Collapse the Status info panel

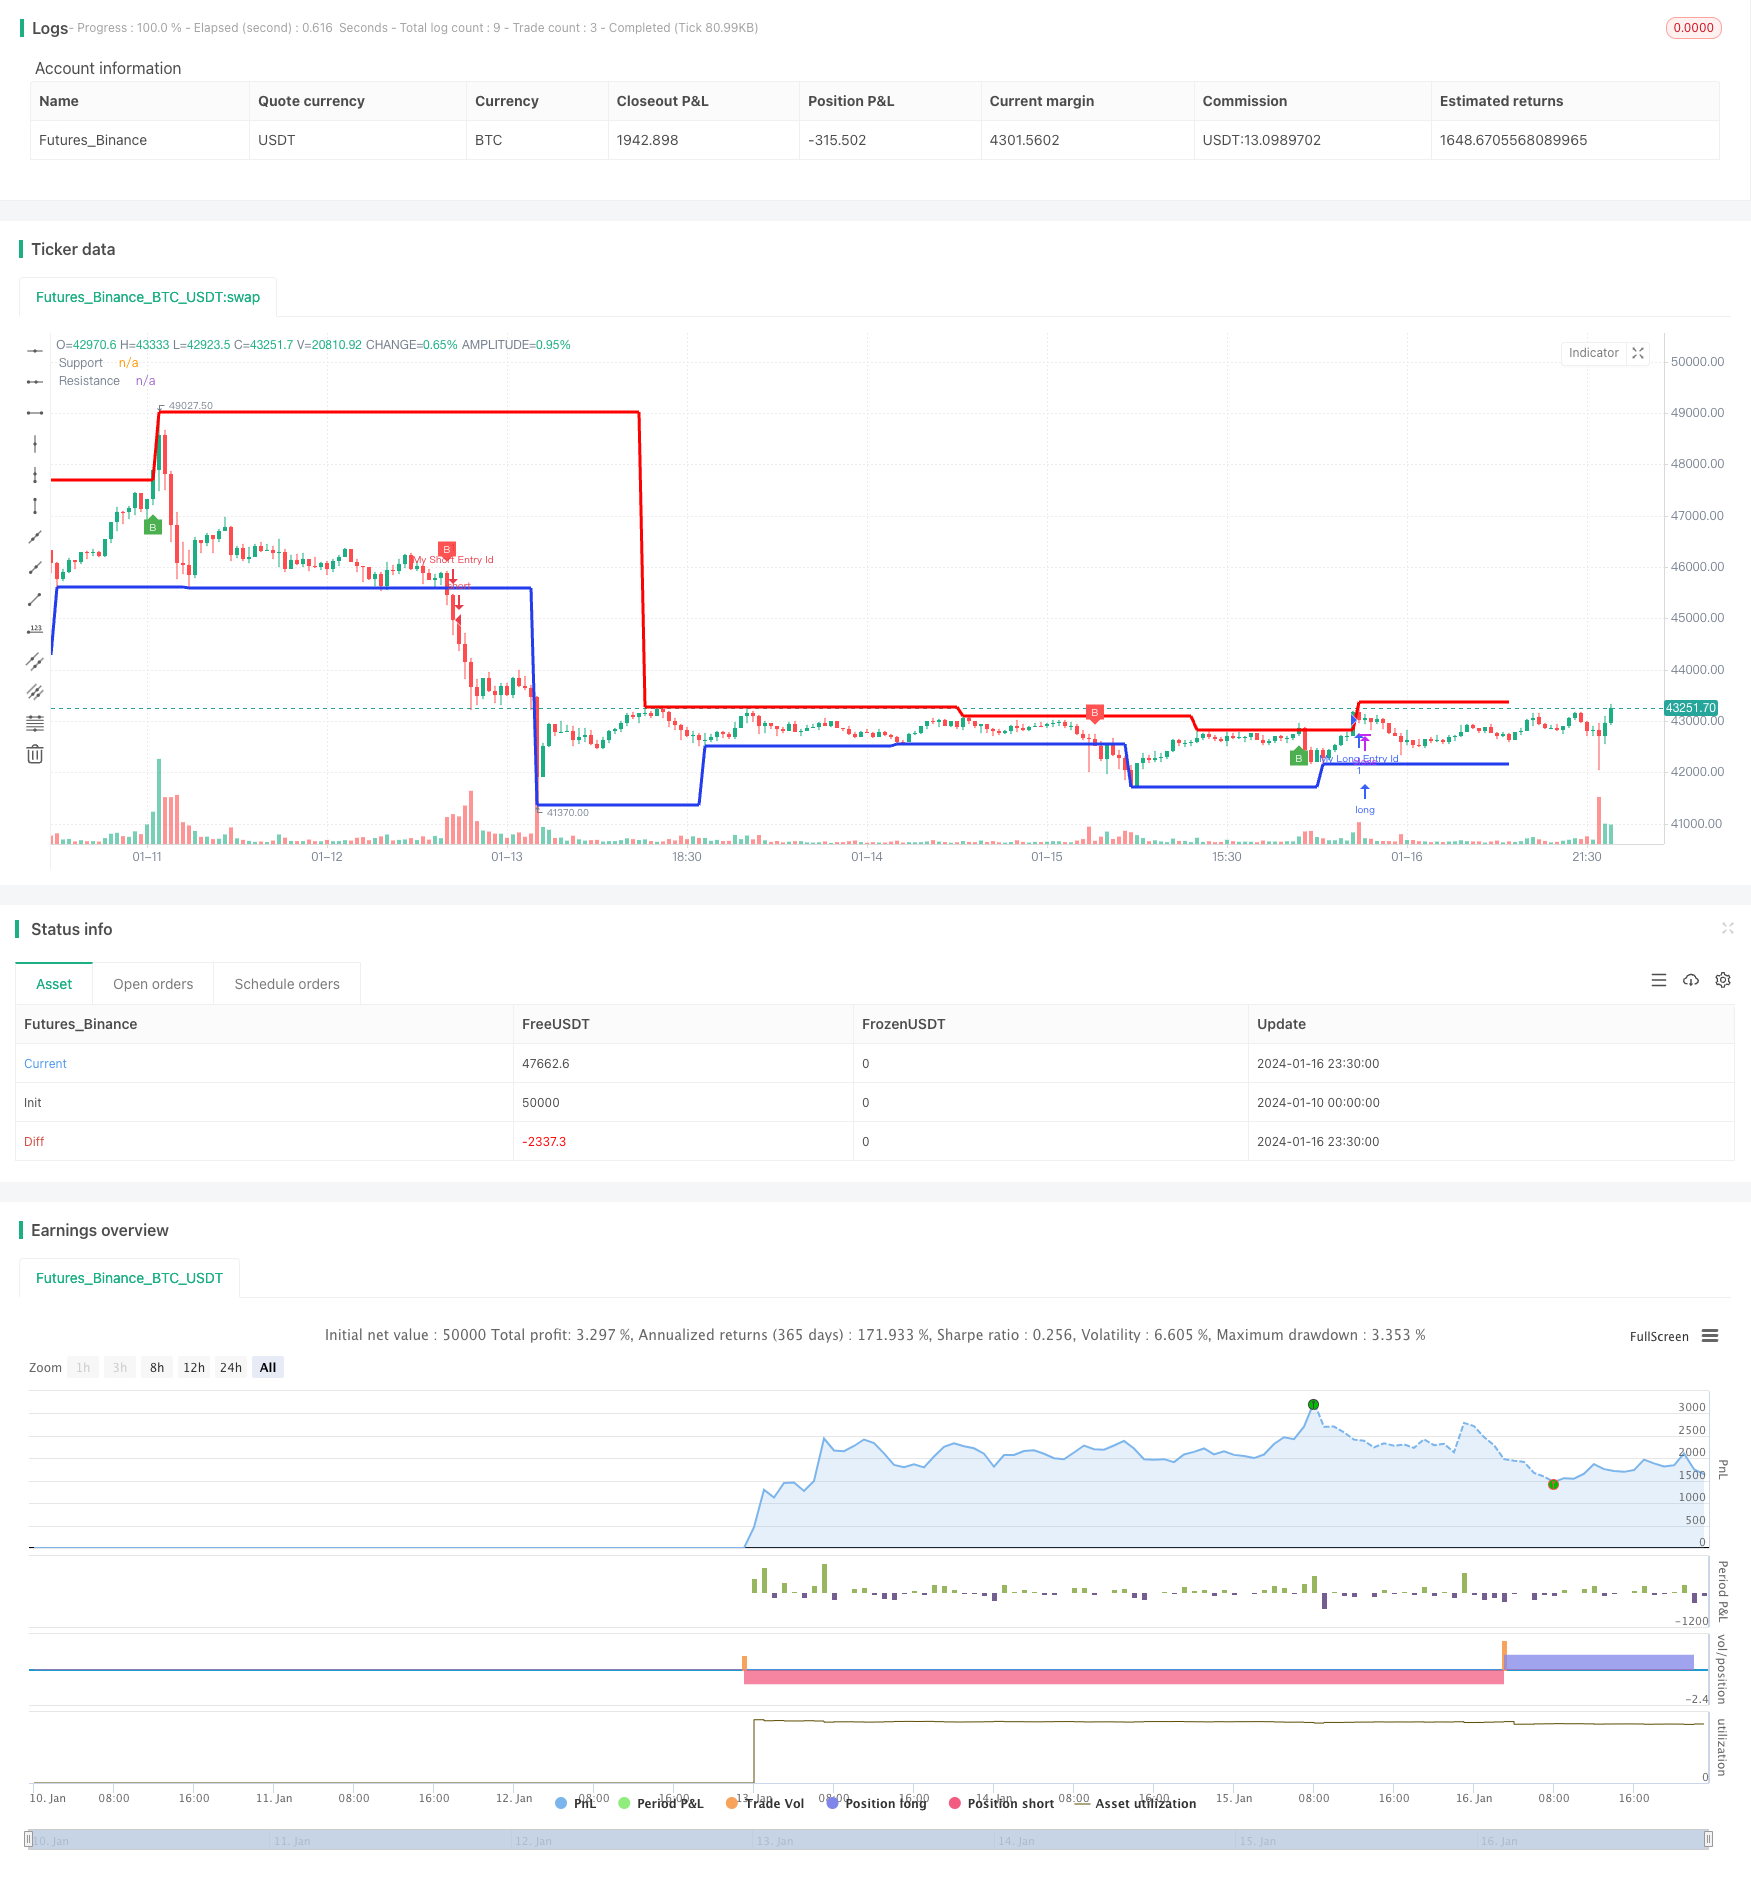point(1727,929)
